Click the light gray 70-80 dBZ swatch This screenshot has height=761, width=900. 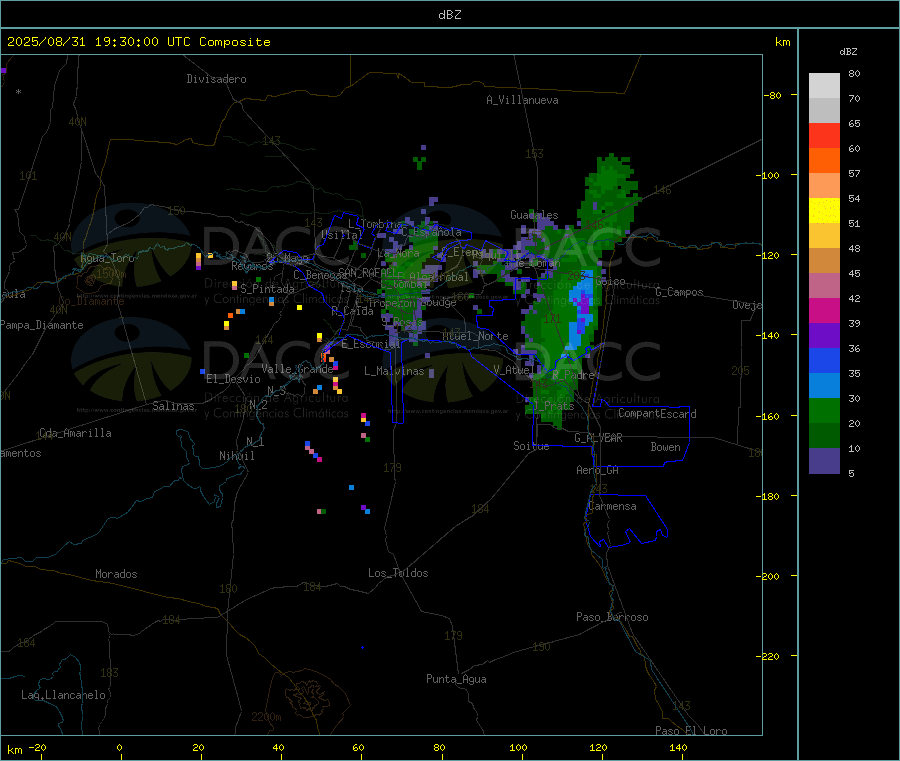click(824, 86)
